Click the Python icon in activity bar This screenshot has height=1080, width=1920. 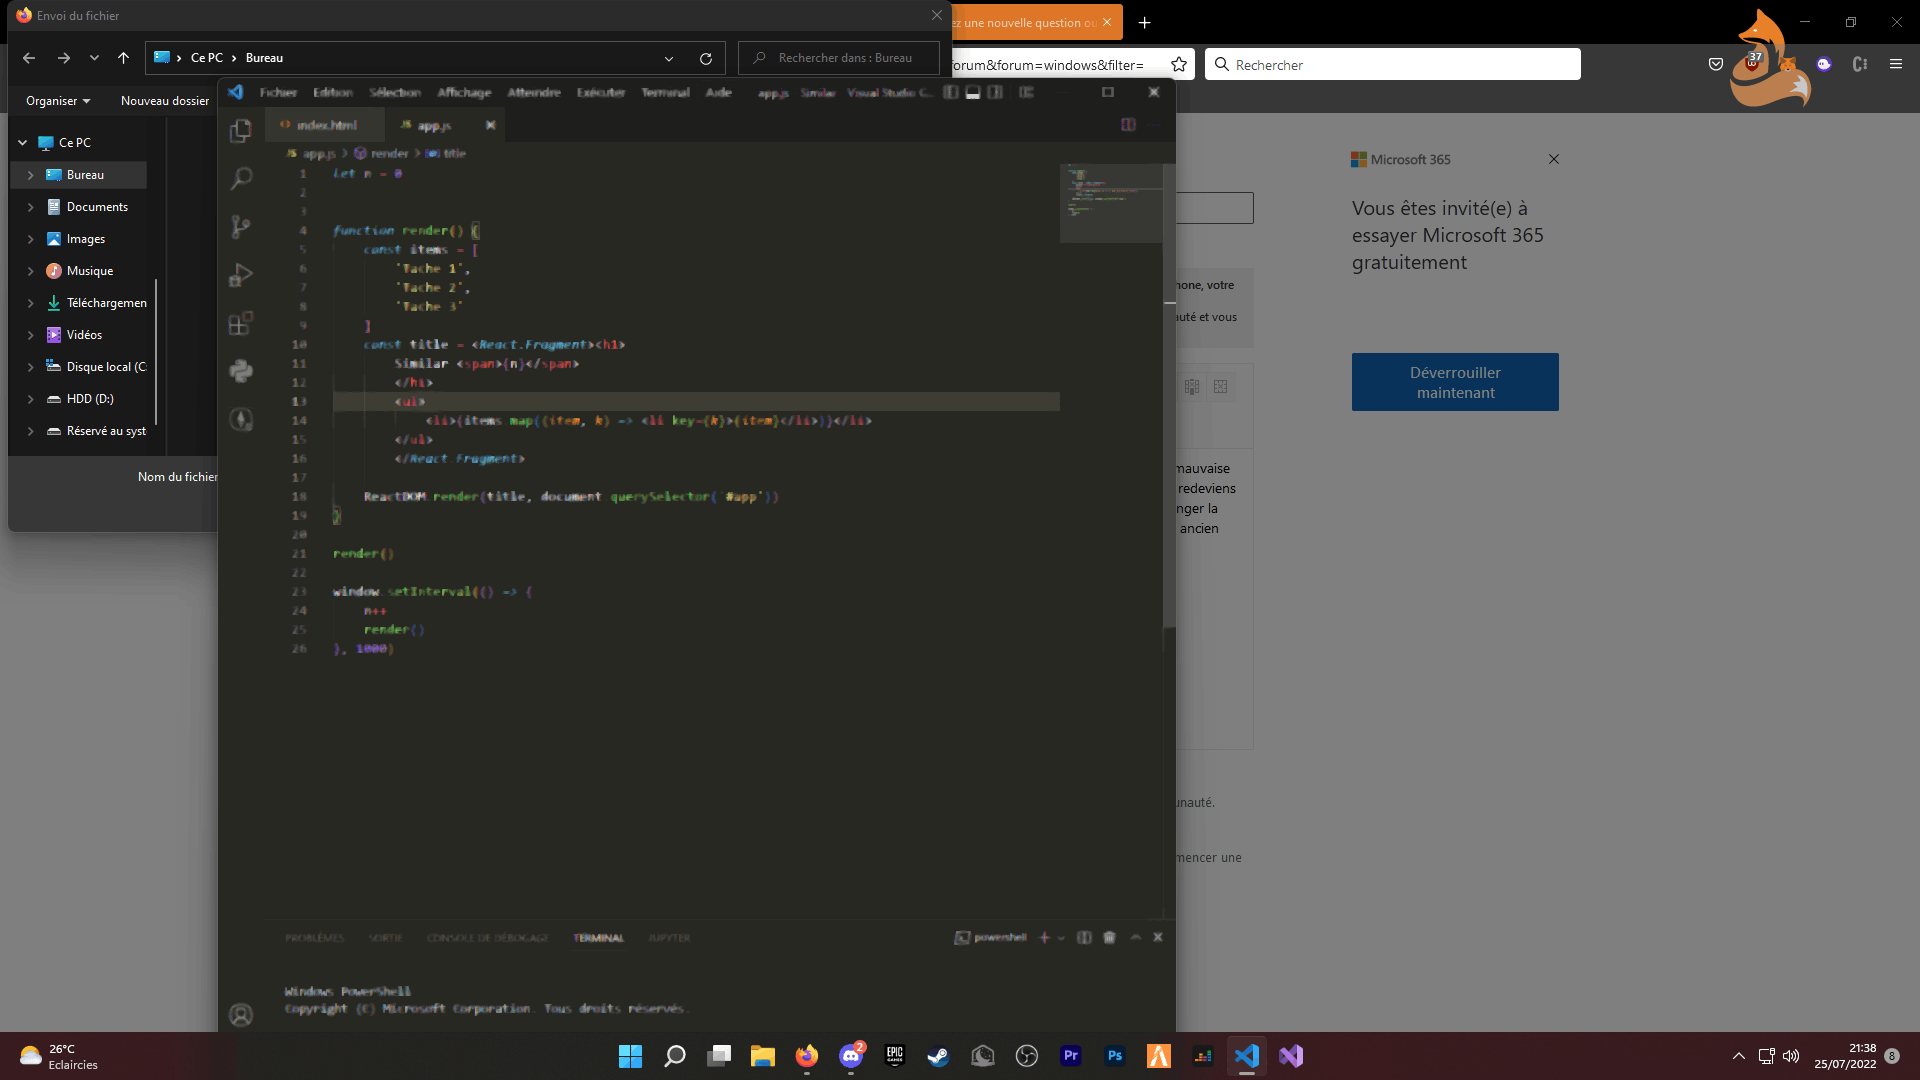(x=241, y=371)
